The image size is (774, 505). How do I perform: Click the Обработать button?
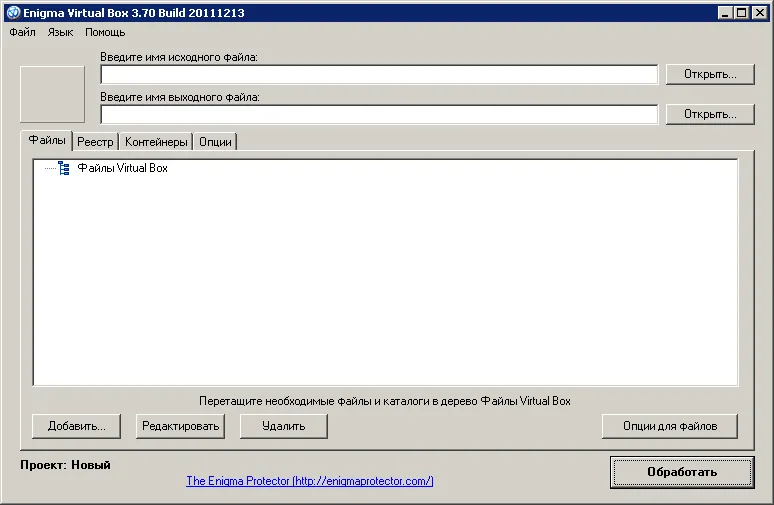click(x=682, y=472)
